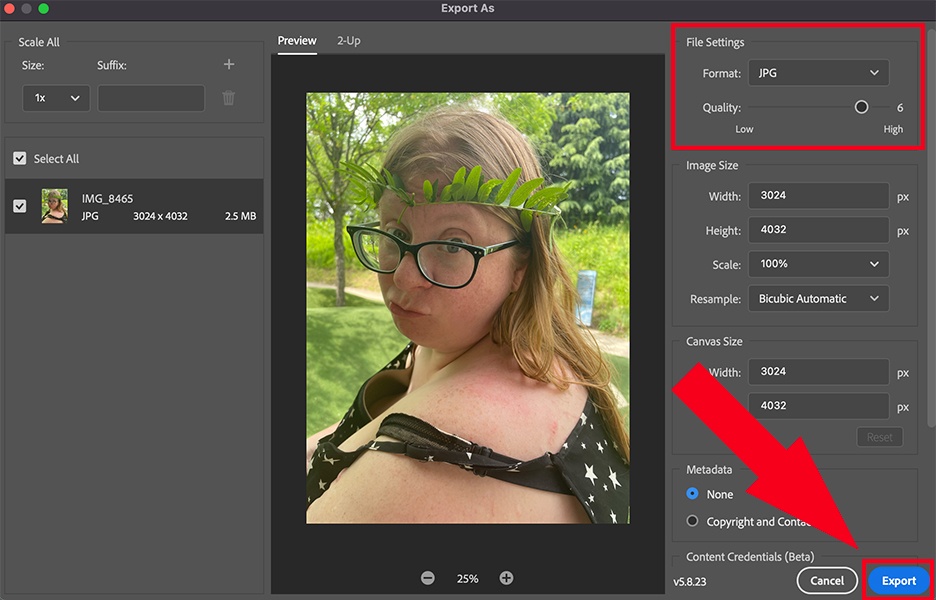Uncheck the Select All checkbox

20,158
